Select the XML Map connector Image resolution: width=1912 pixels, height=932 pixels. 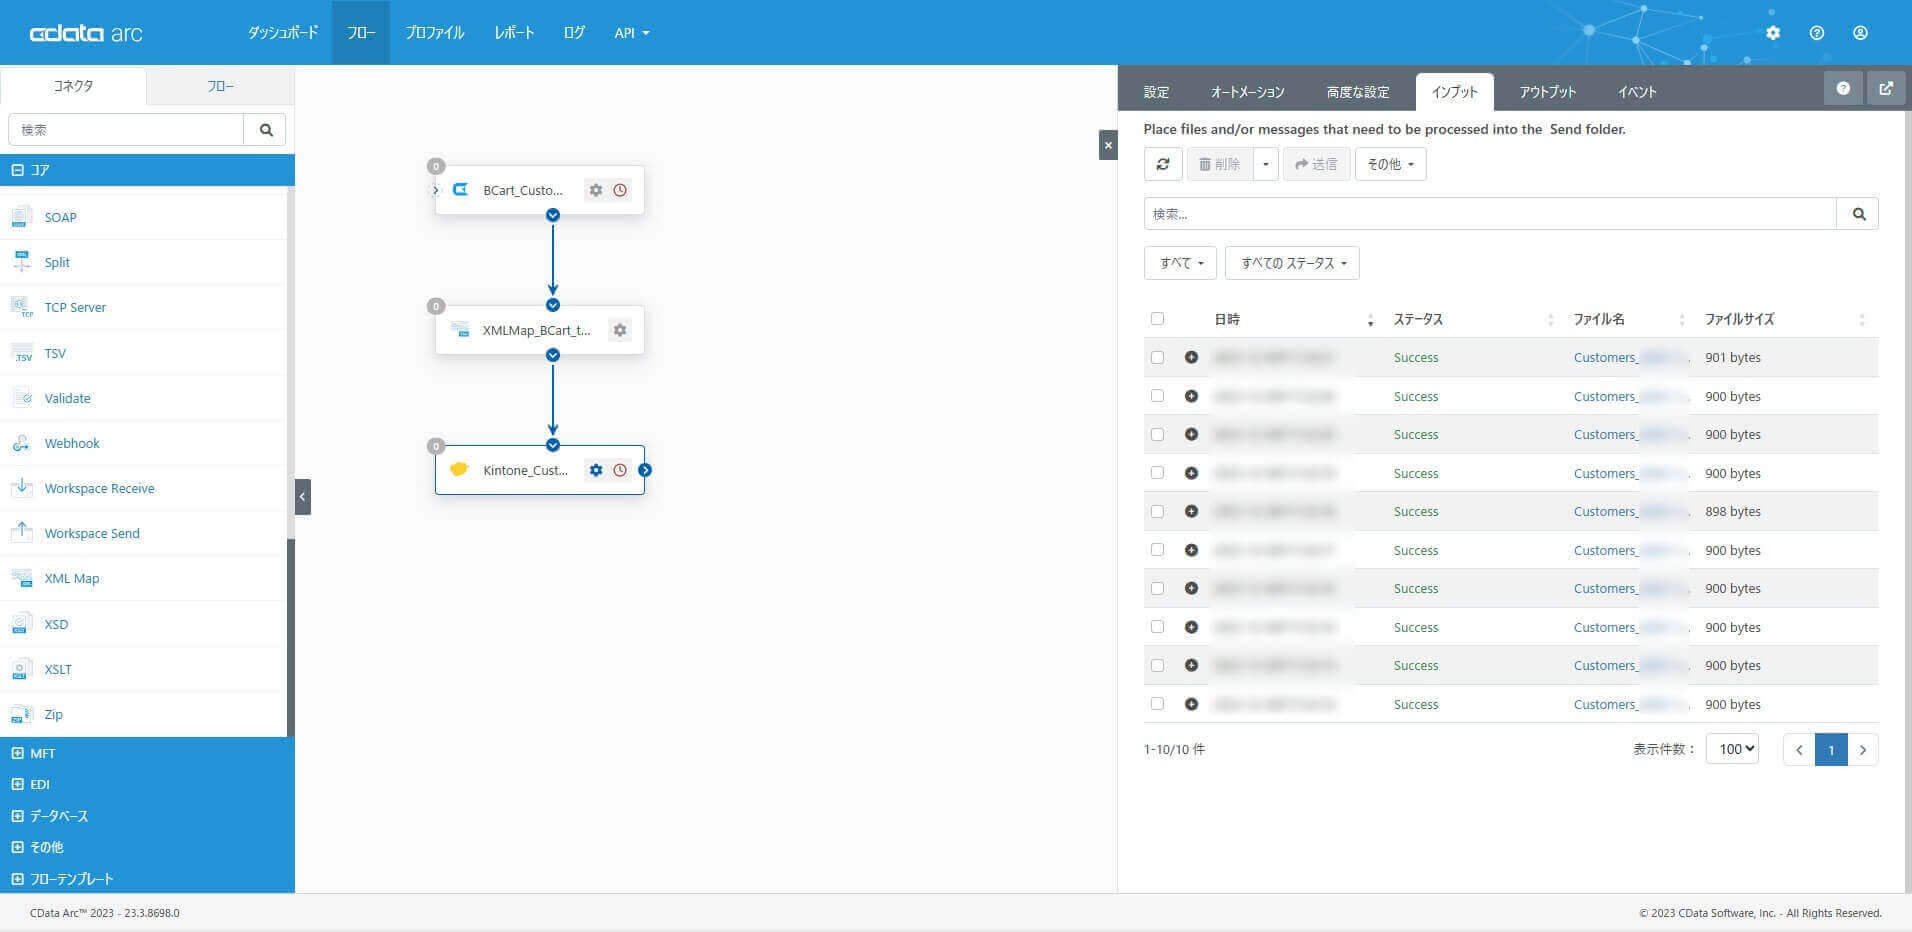coord(72,578)
